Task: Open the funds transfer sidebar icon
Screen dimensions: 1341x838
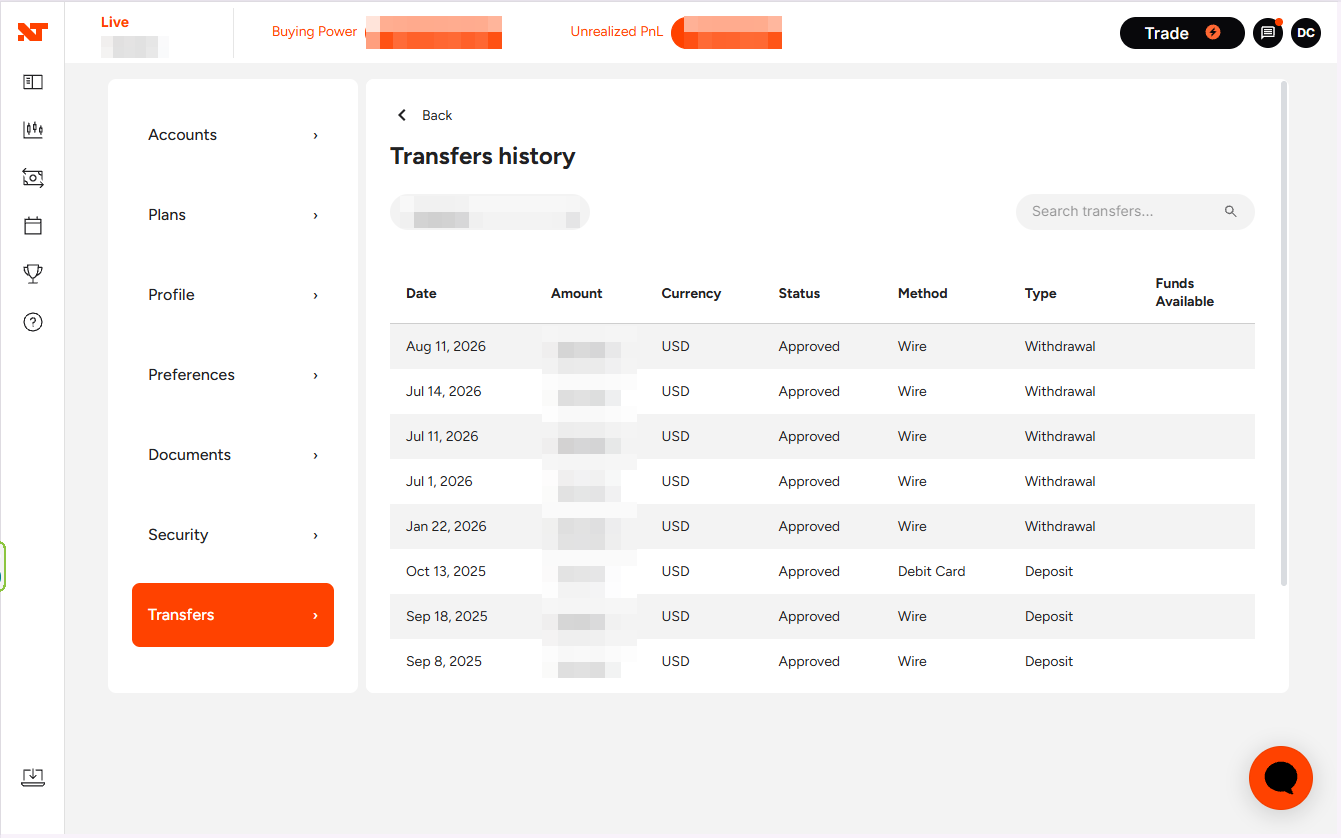Action: point(33,178)
